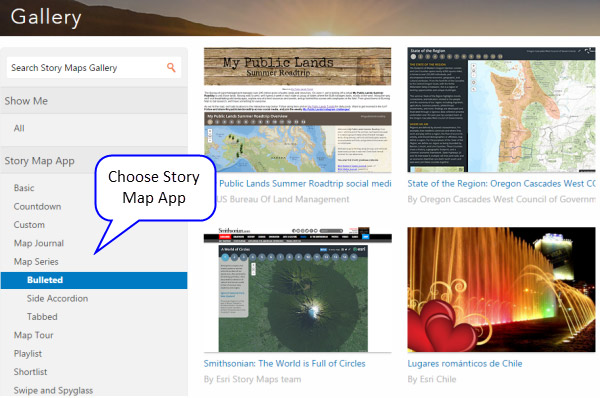This screenshot has height=398, width=600.
Task: Select the highlighted Bulleted layout
Action: [94, 280]
